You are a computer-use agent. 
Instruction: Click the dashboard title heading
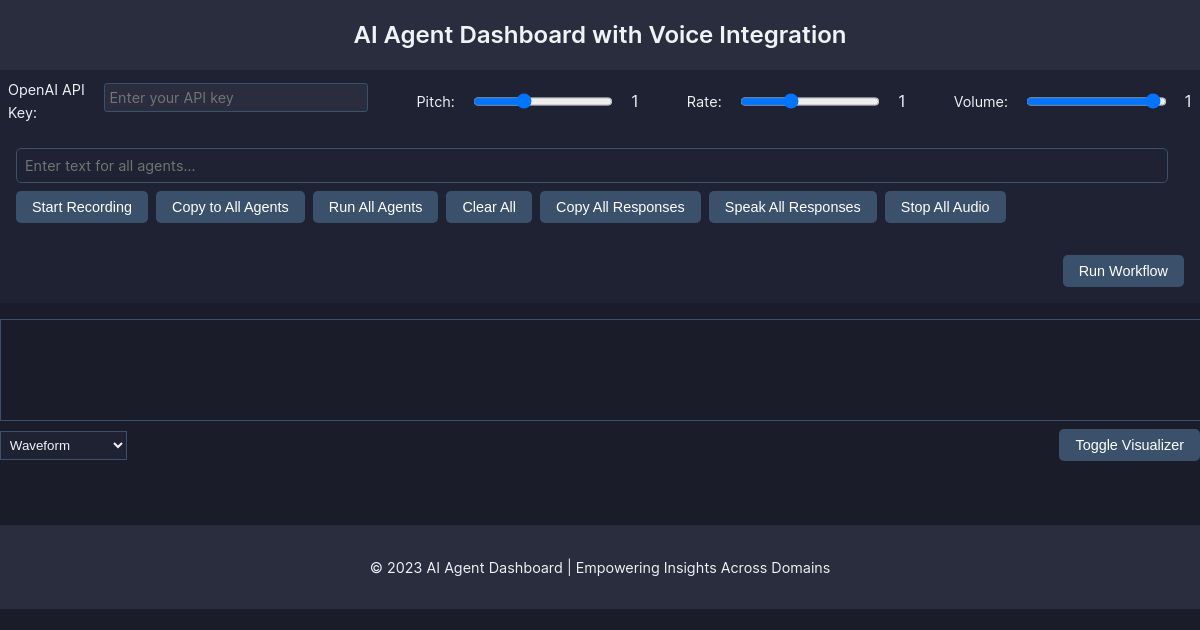pyautogui.click(x=600, y=35)
